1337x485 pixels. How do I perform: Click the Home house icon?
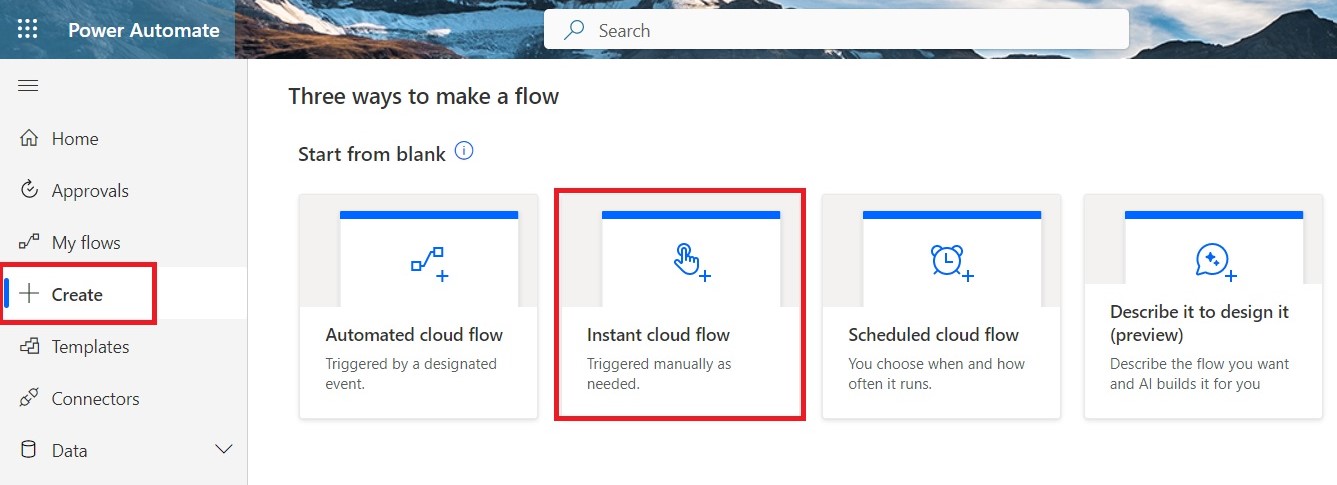29,139
